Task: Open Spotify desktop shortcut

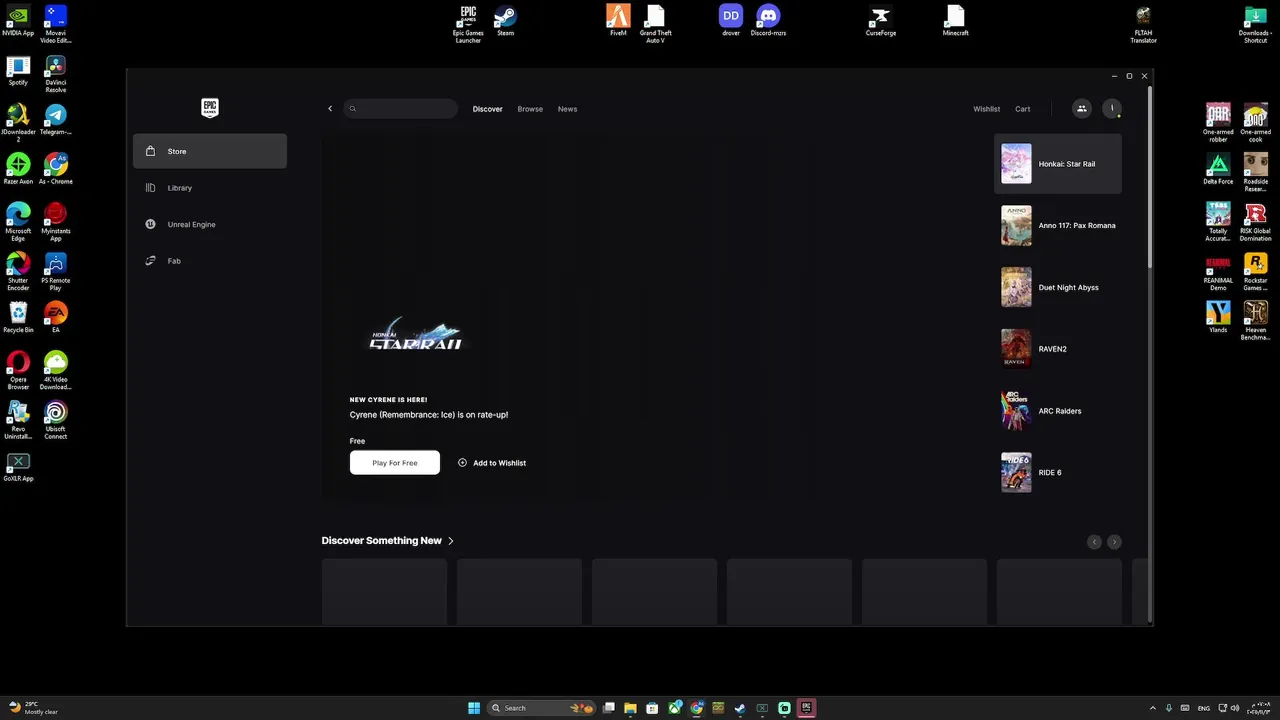Action: point(18,71)
